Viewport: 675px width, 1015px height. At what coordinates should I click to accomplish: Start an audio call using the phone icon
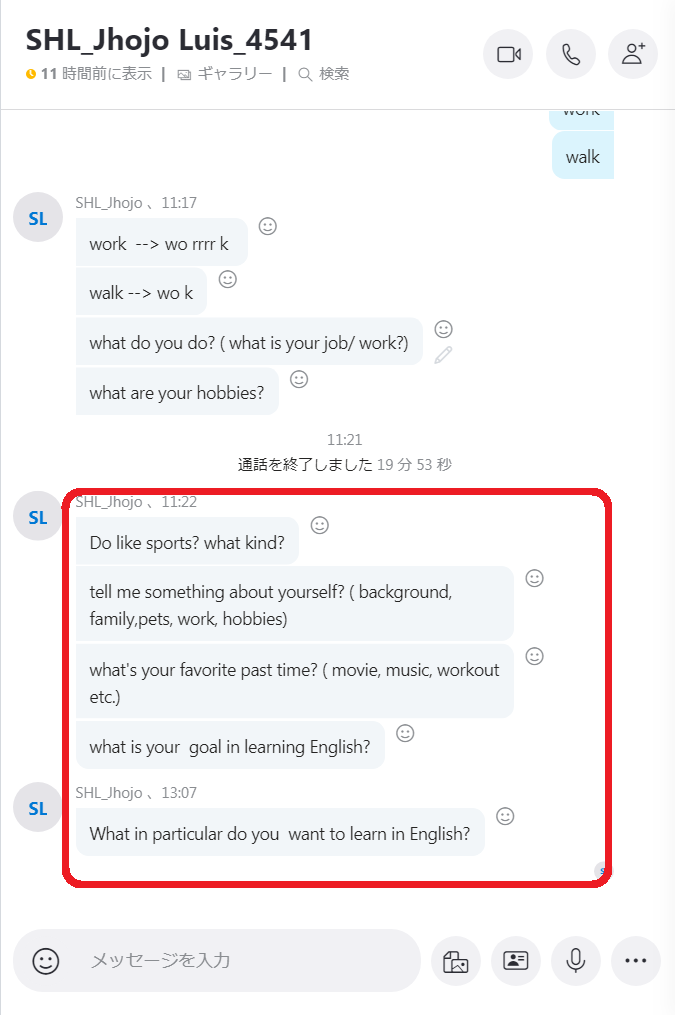[x=571, y=54]
